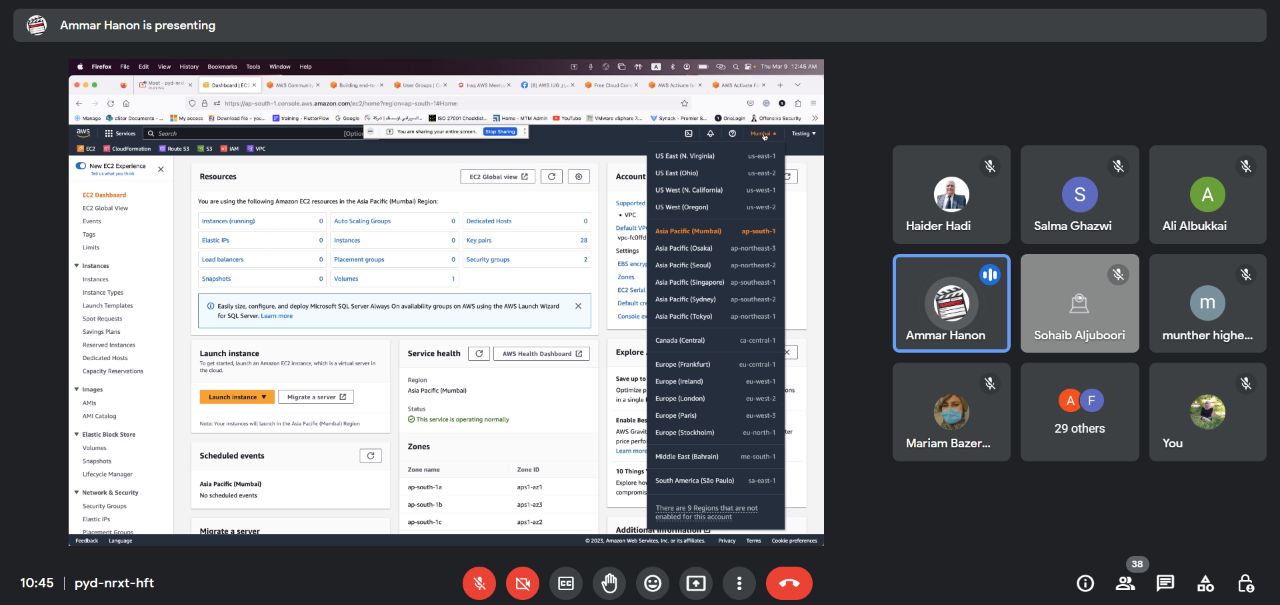Open the chat with everyone panel
The height and width of the screenshot is (605, 1280).
pyautogui.click(x=1165, y=583)
